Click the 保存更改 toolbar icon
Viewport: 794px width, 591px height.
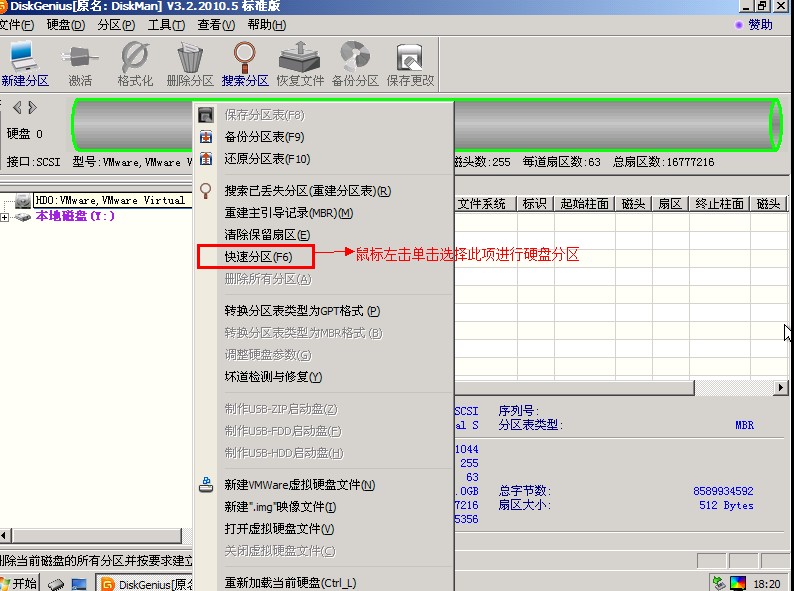click(x=410, y=64)
